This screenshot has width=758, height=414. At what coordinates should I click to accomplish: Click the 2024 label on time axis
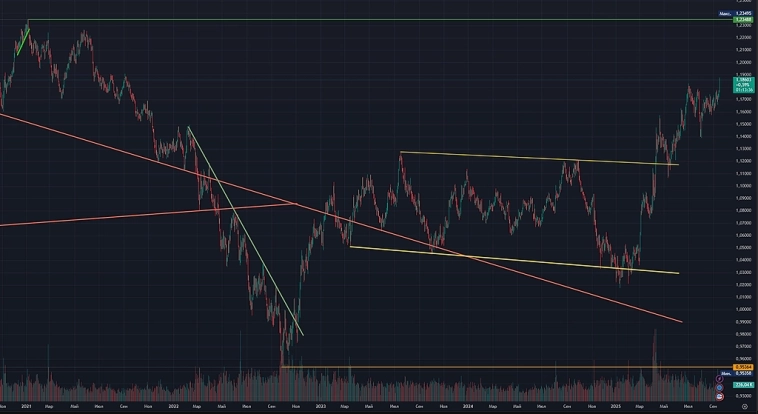click(468, 407)
